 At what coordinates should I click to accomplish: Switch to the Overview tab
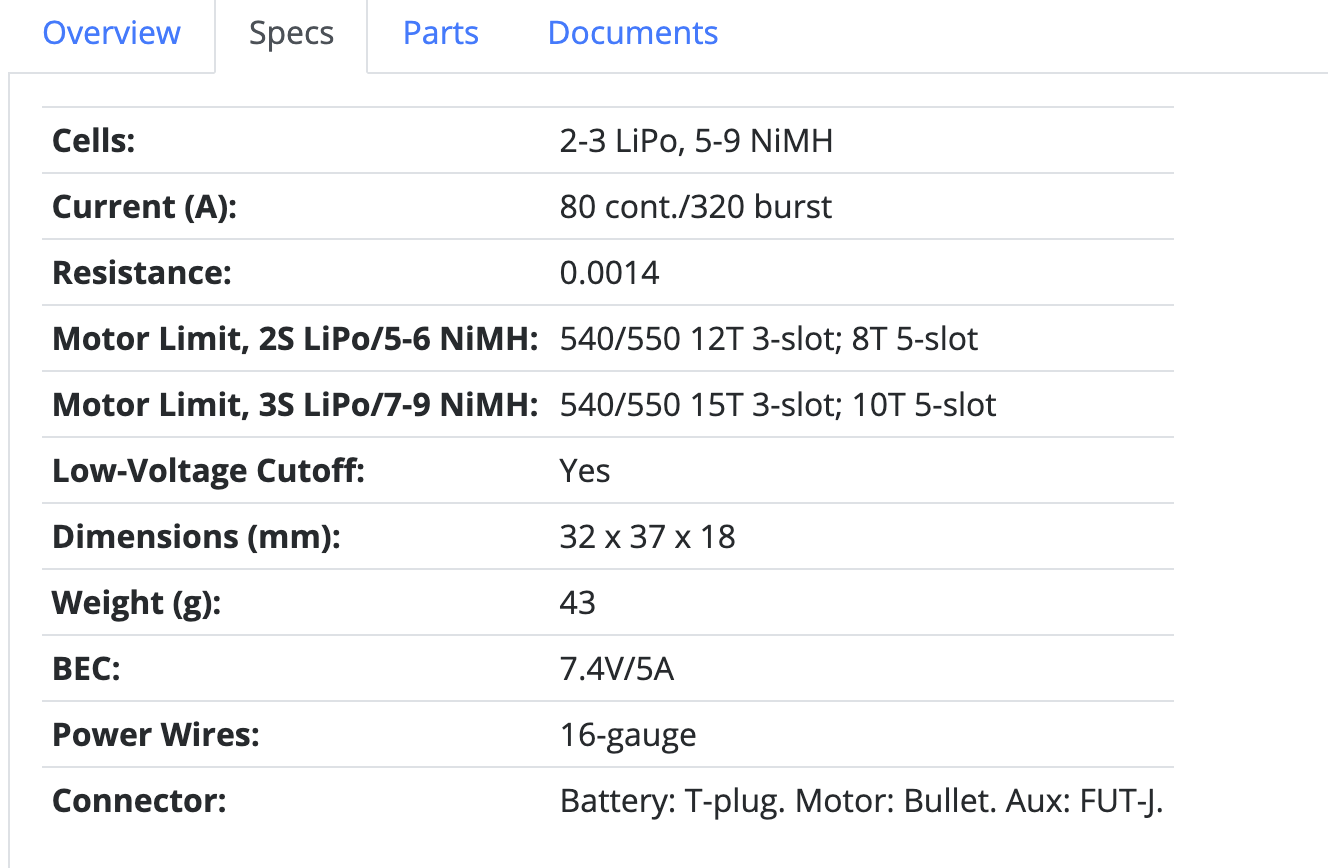pyautogui.click(x=111, y=33)
